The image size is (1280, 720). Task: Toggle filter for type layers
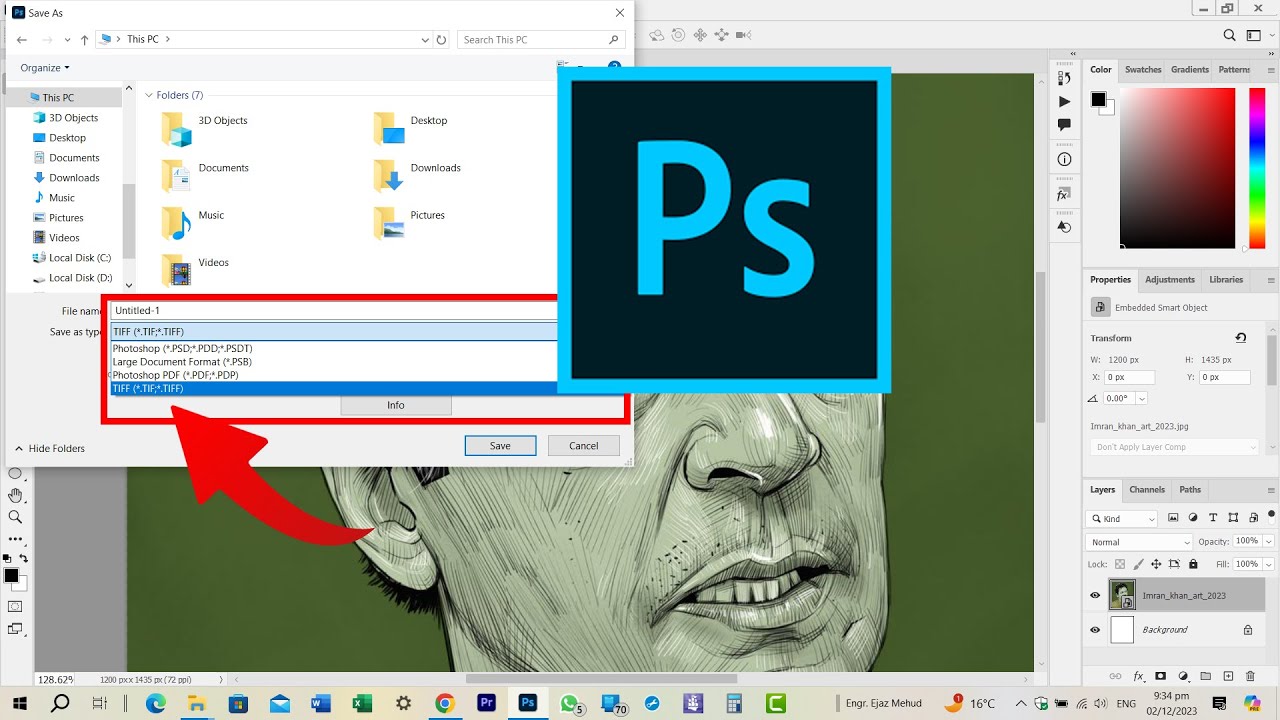tap(1214, 518)
